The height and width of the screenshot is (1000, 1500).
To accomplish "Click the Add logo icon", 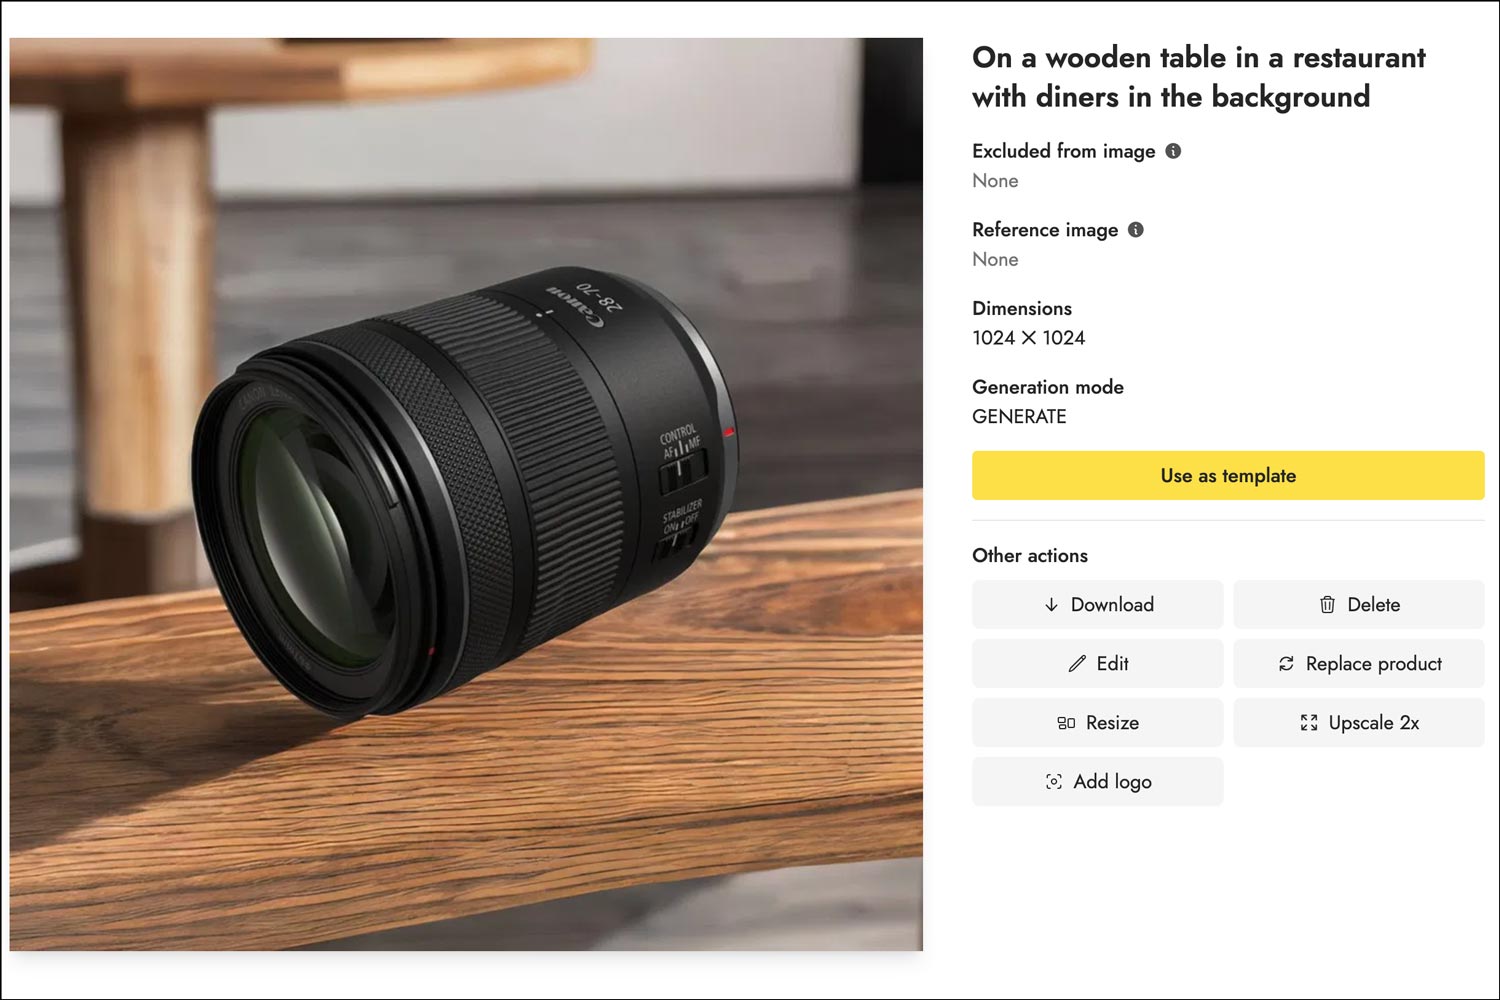I will 1053,782.
